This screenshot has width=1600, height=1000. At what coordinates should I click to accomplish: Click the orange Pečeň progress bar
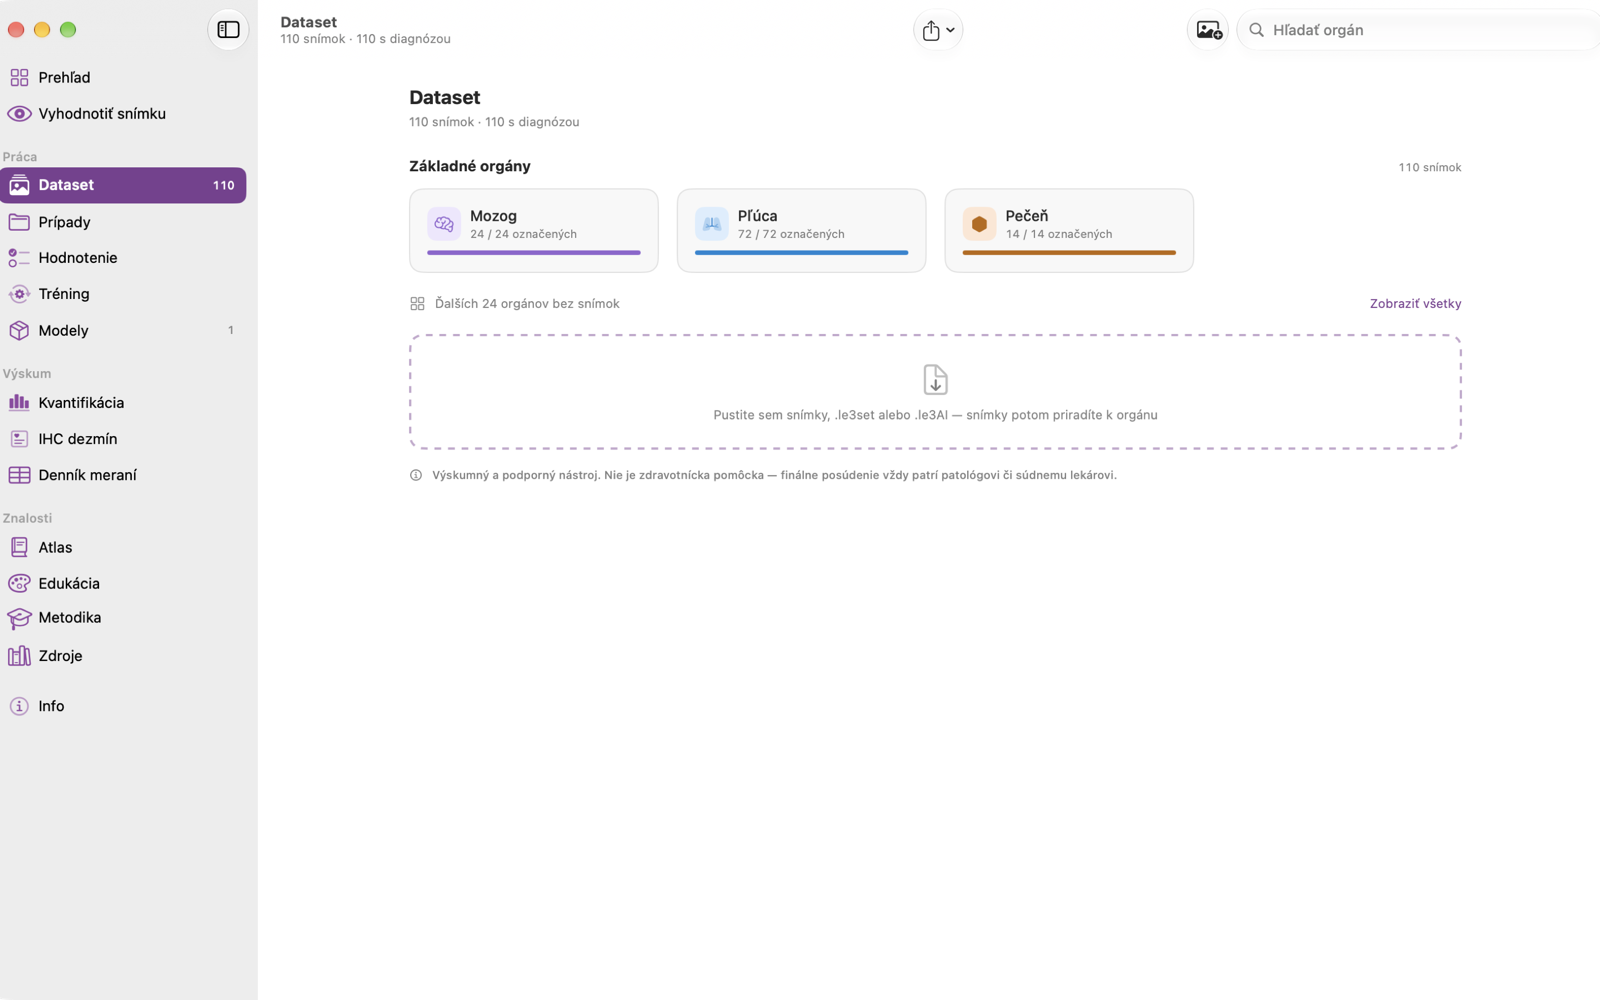1069,253
